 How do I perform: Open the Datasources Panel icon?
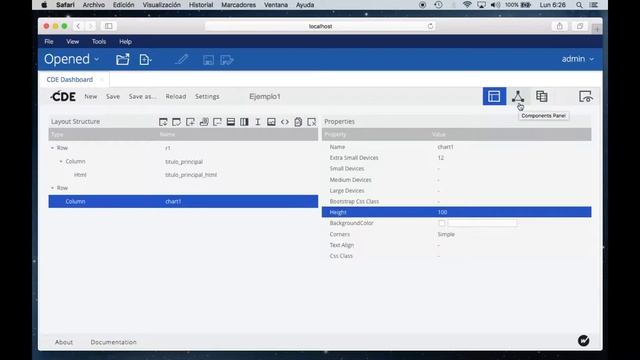542,96
